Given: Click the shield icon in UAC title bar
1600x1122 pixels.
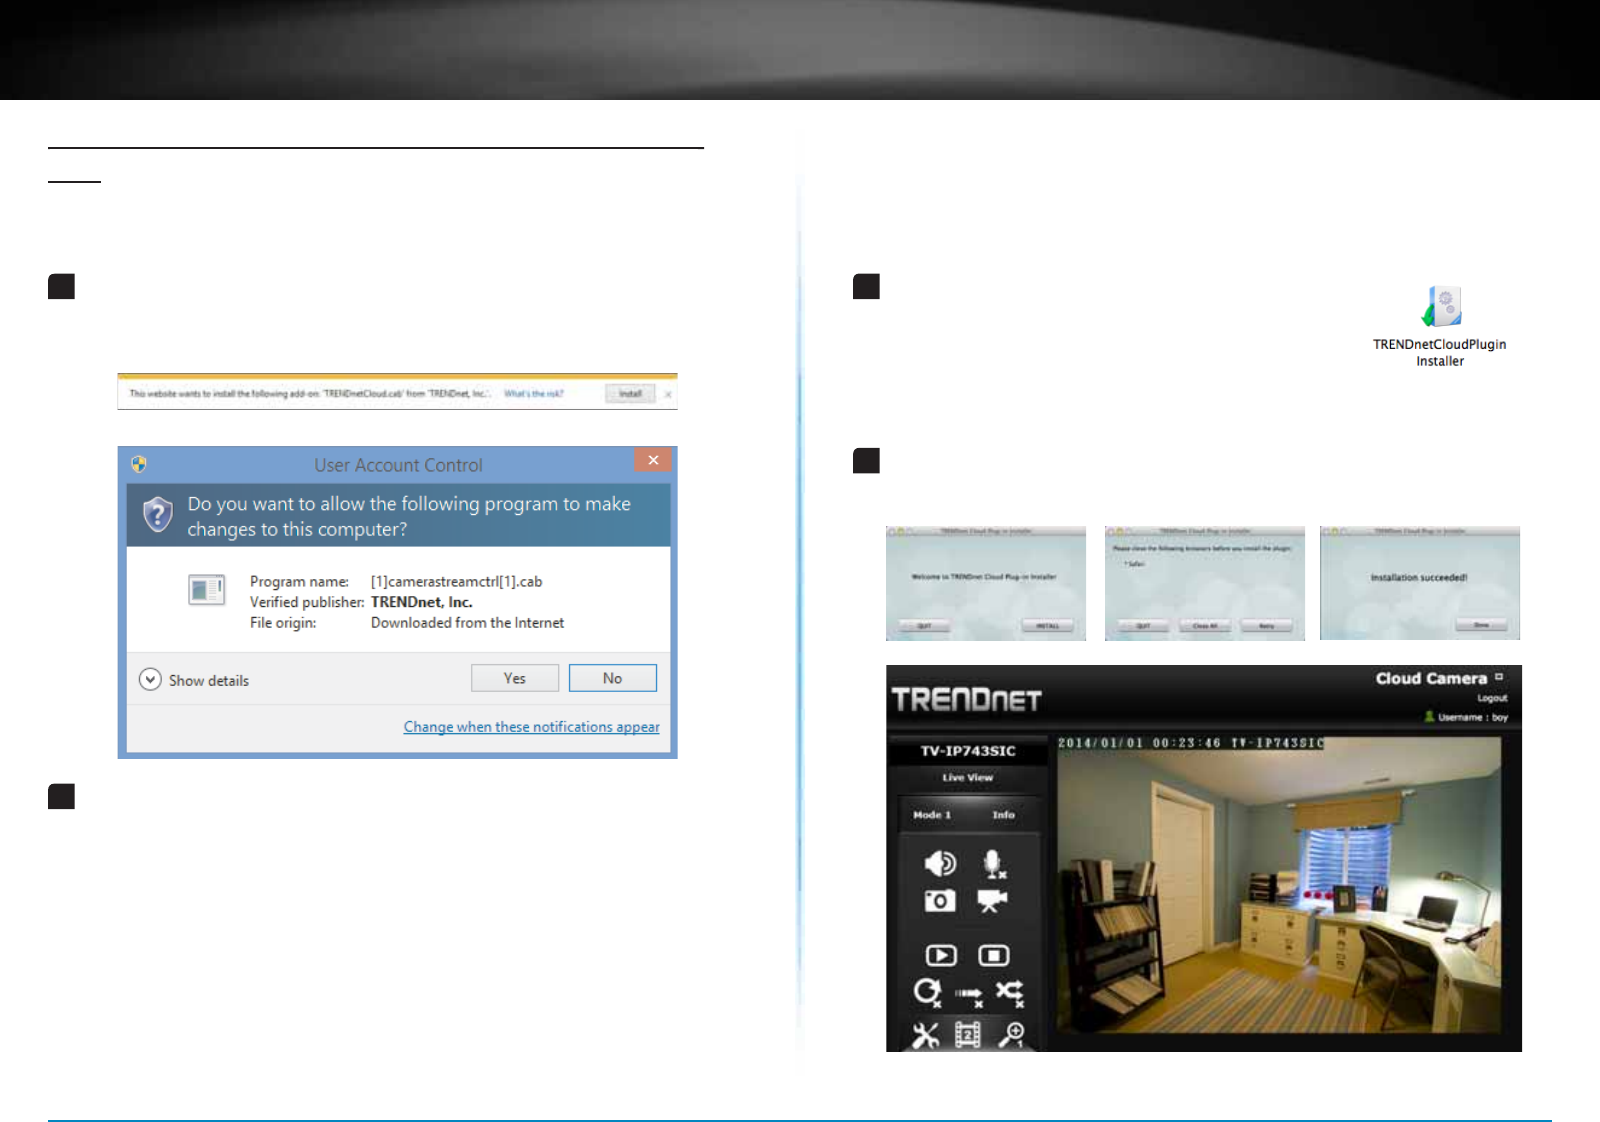Looking at the screenshot, I should click(139, 464).
